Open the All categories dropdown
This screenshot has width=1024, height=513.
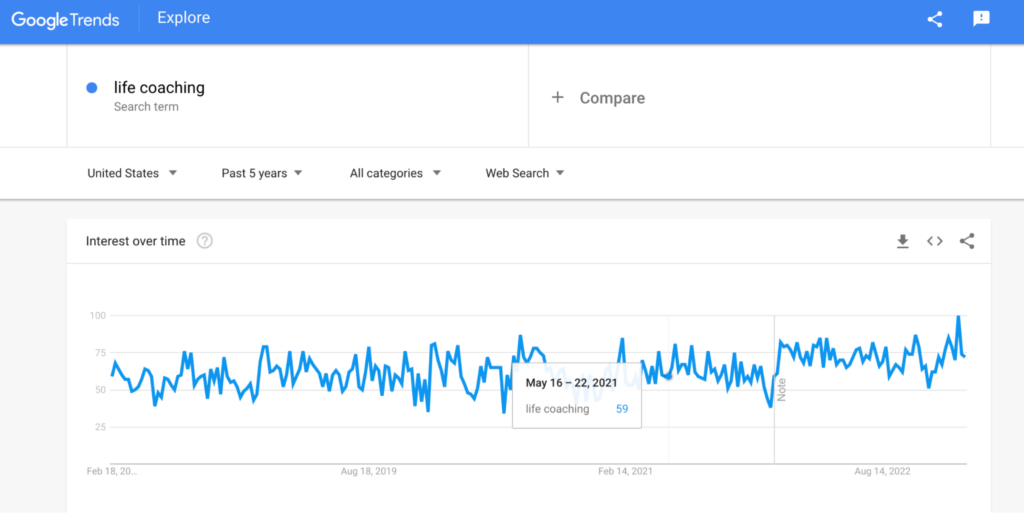[395, 173]
